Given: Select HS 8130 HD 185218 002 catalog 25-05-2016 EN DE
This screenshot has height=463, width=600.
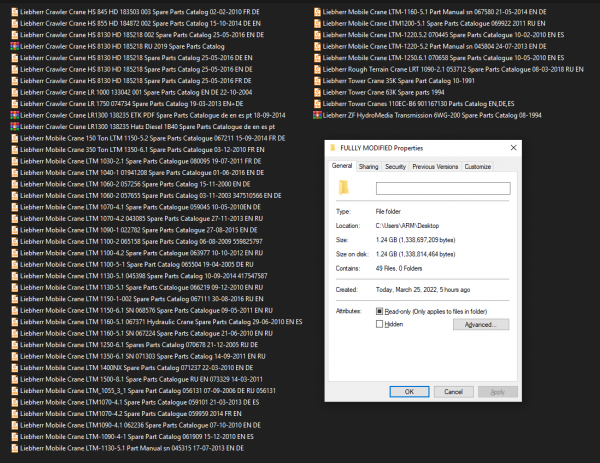Looking at the screenshot, I should point(138,35).
